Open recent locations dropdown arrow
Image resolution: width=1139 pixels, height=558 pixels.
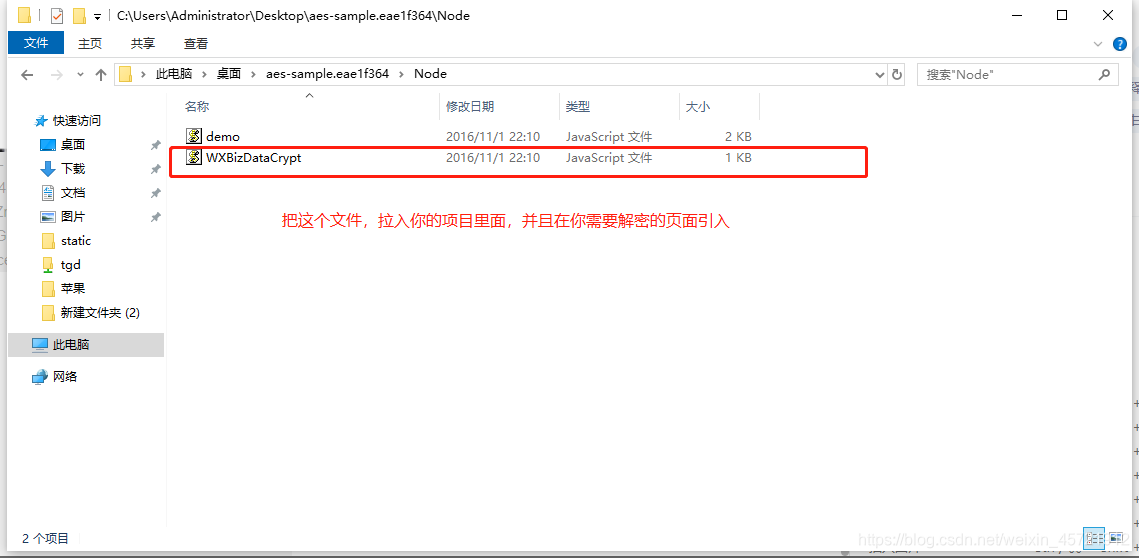tap(80, 74)
